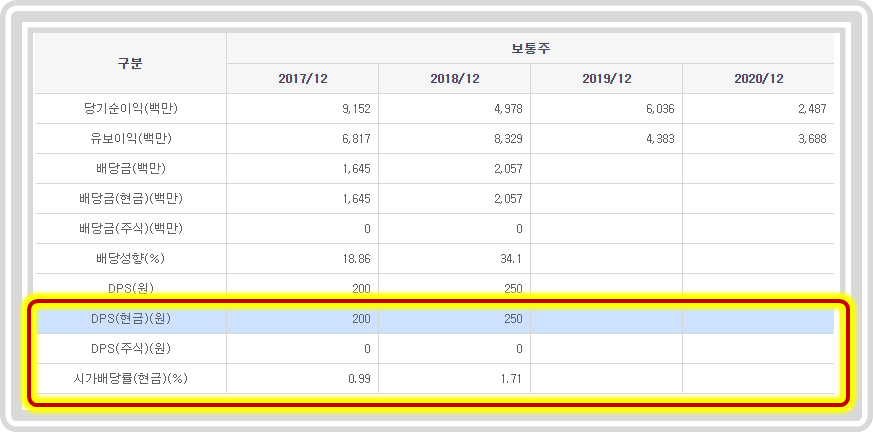873x432 pixels.
Task: Select the 2019/12 column header
Action: coord(606,78)
